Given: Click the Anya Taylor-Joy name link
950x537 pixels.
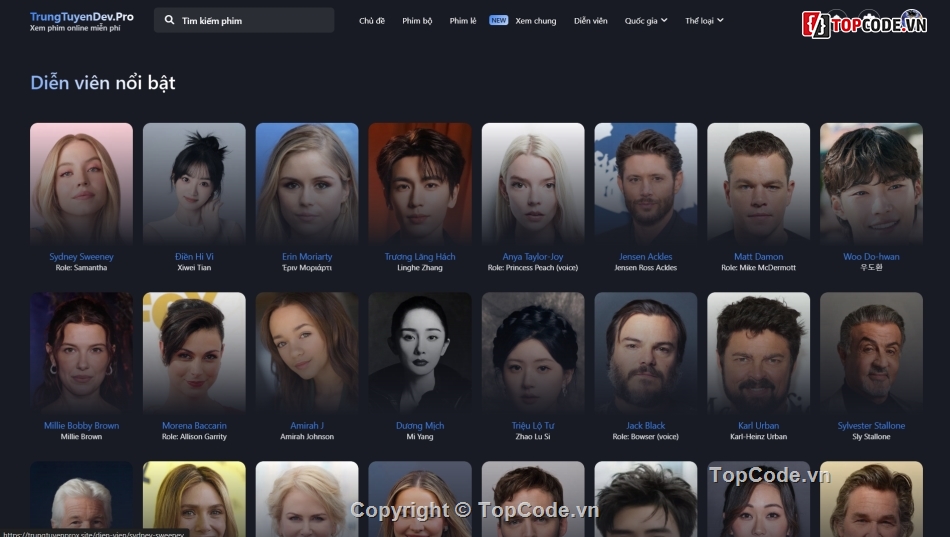Looking at the screenshot, I should (x=533, y=257).
